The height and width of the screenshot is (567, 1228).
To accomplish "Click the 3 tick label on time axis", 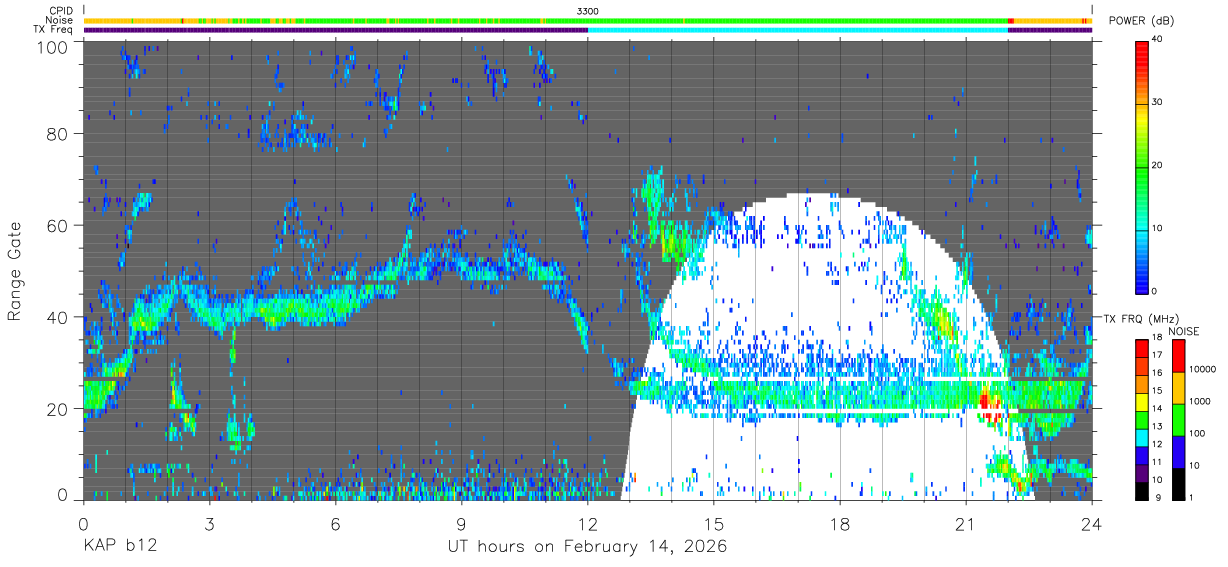I will [210, 522].
